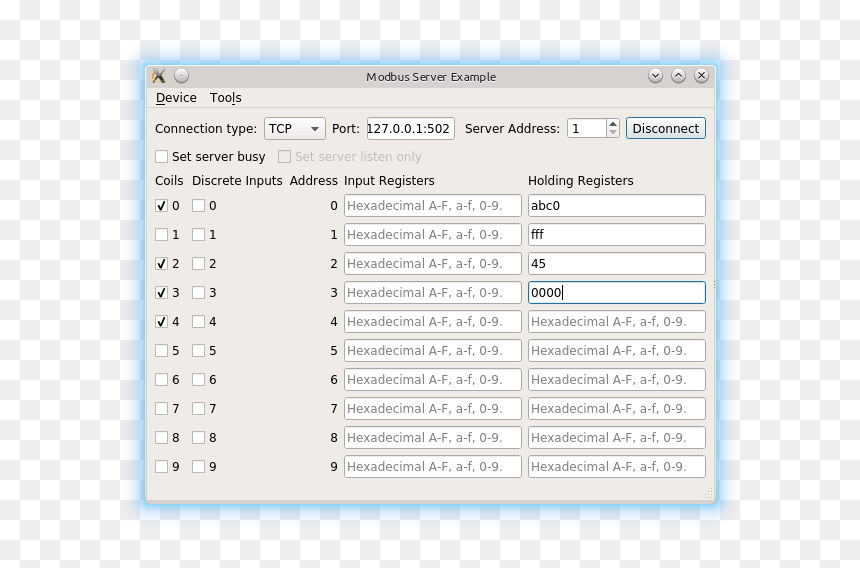Uncheck coil 2 checkbox
Viewport: 860px width, 568px height.
[161, 264]
